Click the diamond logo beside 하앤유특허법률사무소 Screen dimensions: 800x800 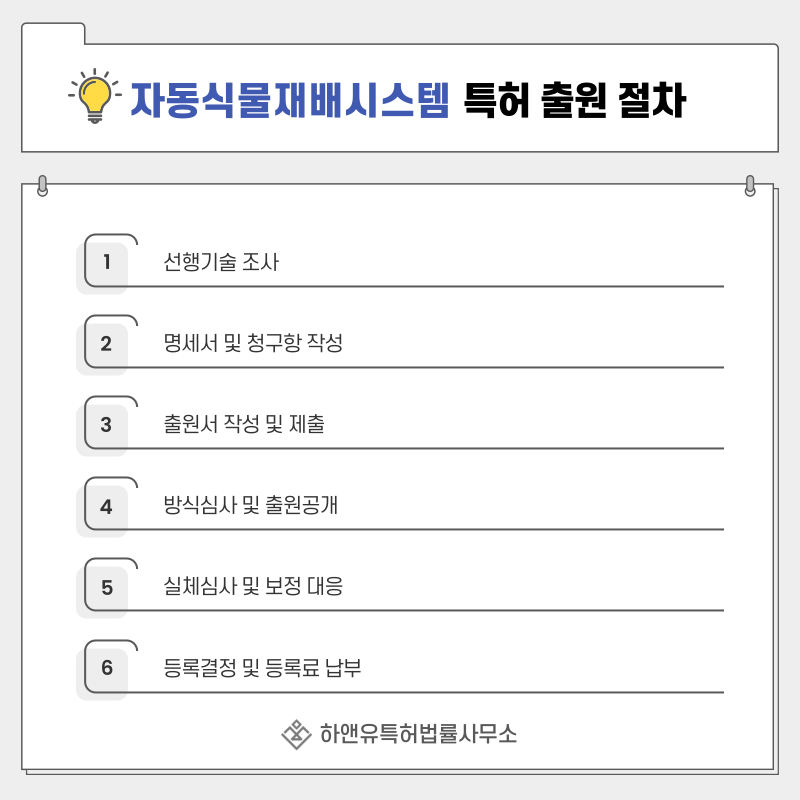coord(296,735)
